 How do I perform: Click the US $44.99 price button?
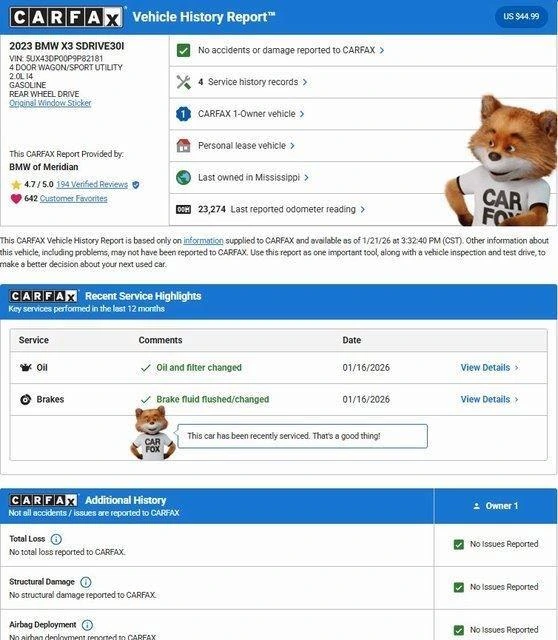(x=521, y=17)
